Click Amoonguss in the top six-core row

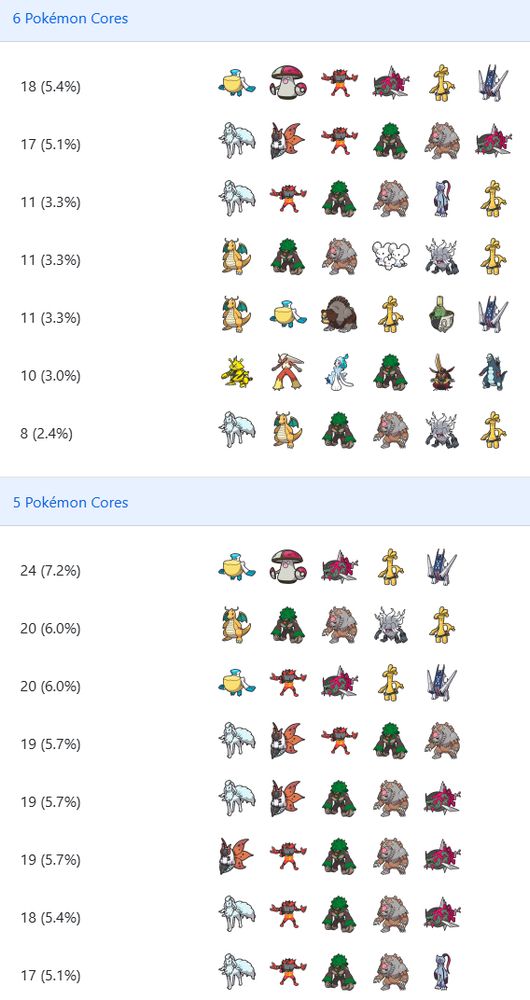tap(287, 82)
